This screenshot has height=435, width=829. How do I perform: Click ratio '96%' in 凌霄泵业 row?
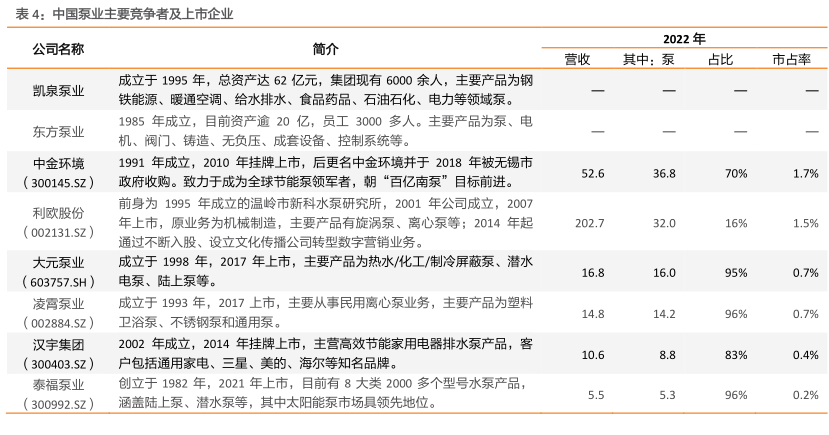tap(736, 314)
